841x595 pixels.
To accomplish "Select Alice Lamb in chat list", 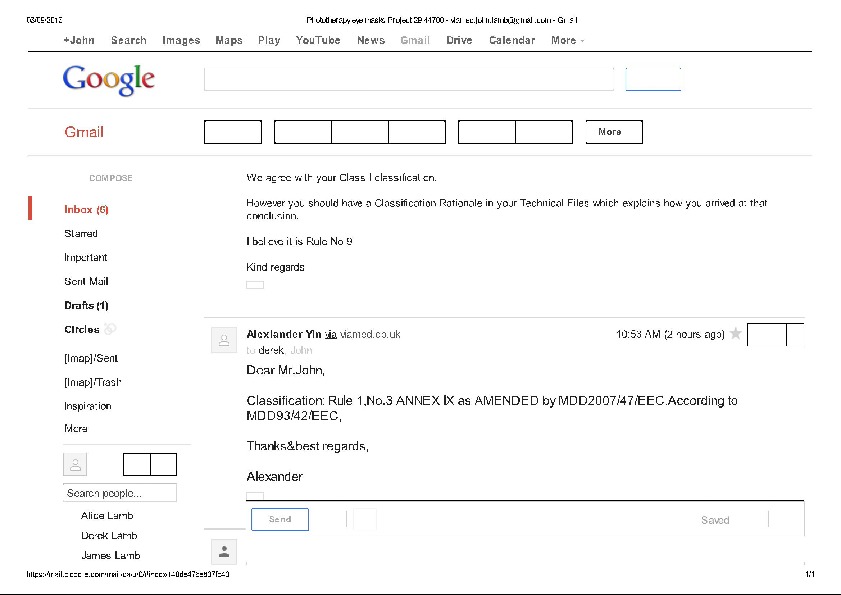I will 107,516.
